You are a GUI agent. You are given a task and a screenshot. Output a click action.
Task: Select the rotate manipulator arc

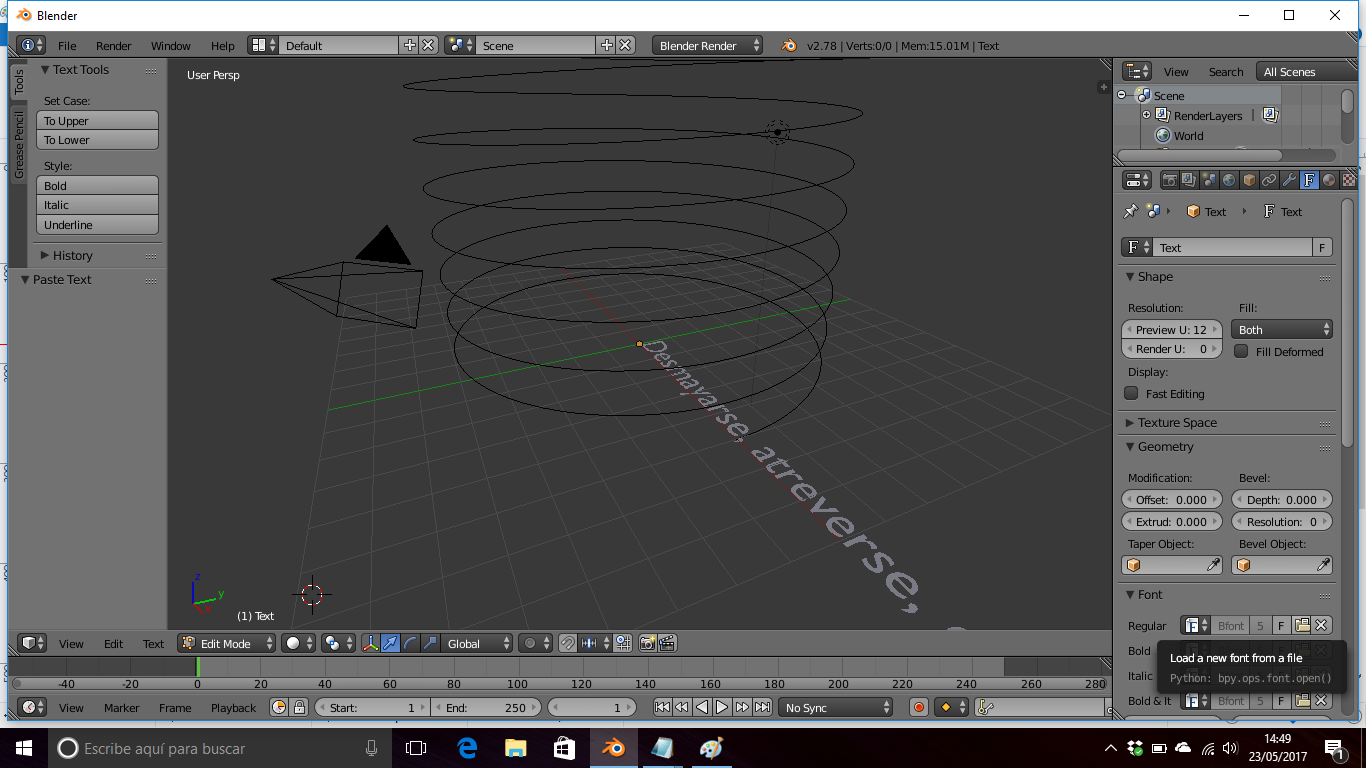411,643
